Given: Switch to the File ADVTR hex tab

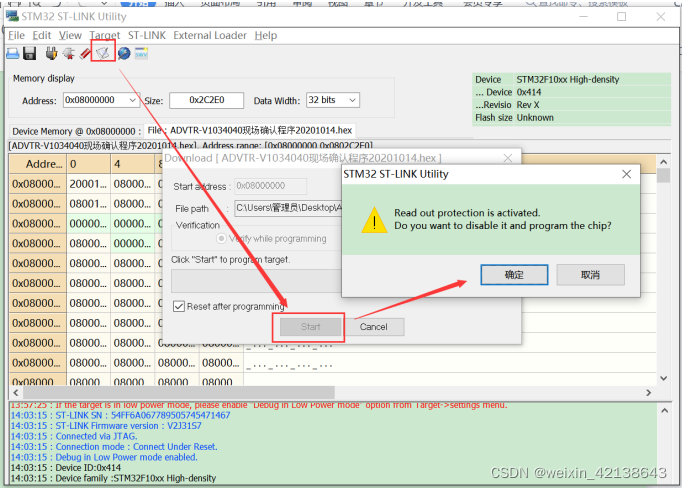Looking at the screenshot, I should point(250,130).
